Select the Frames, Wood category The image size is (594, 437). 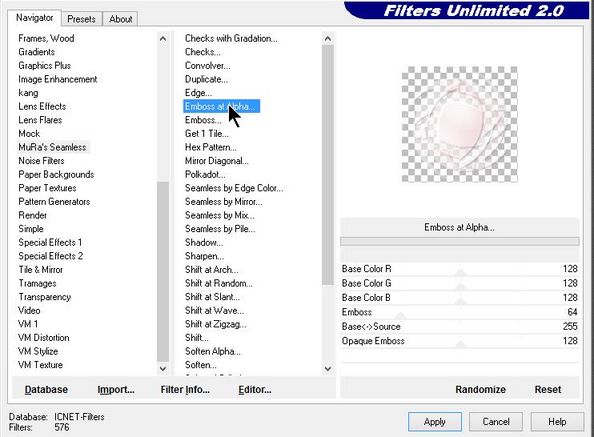click(x=46, y=38)
